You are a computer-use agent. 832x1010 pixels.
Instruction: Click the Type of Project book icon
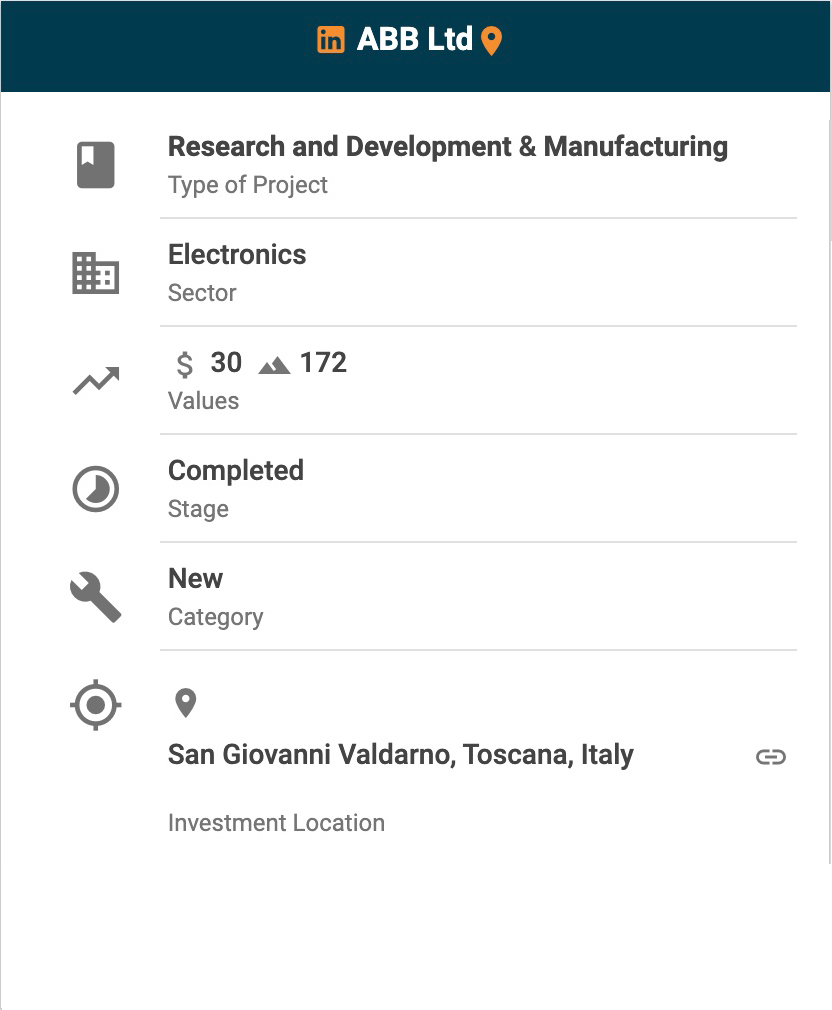[96, 165]
